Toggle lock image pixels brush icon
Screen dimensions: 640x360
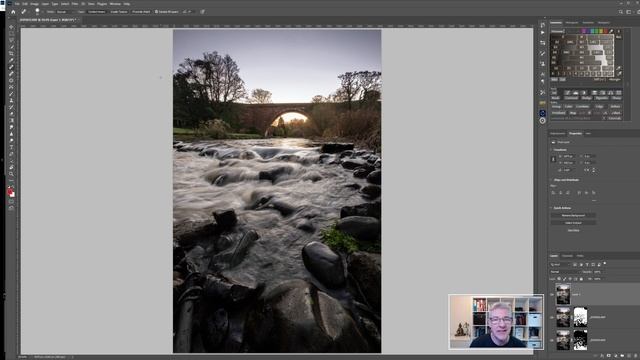click(x=564, y=279)
